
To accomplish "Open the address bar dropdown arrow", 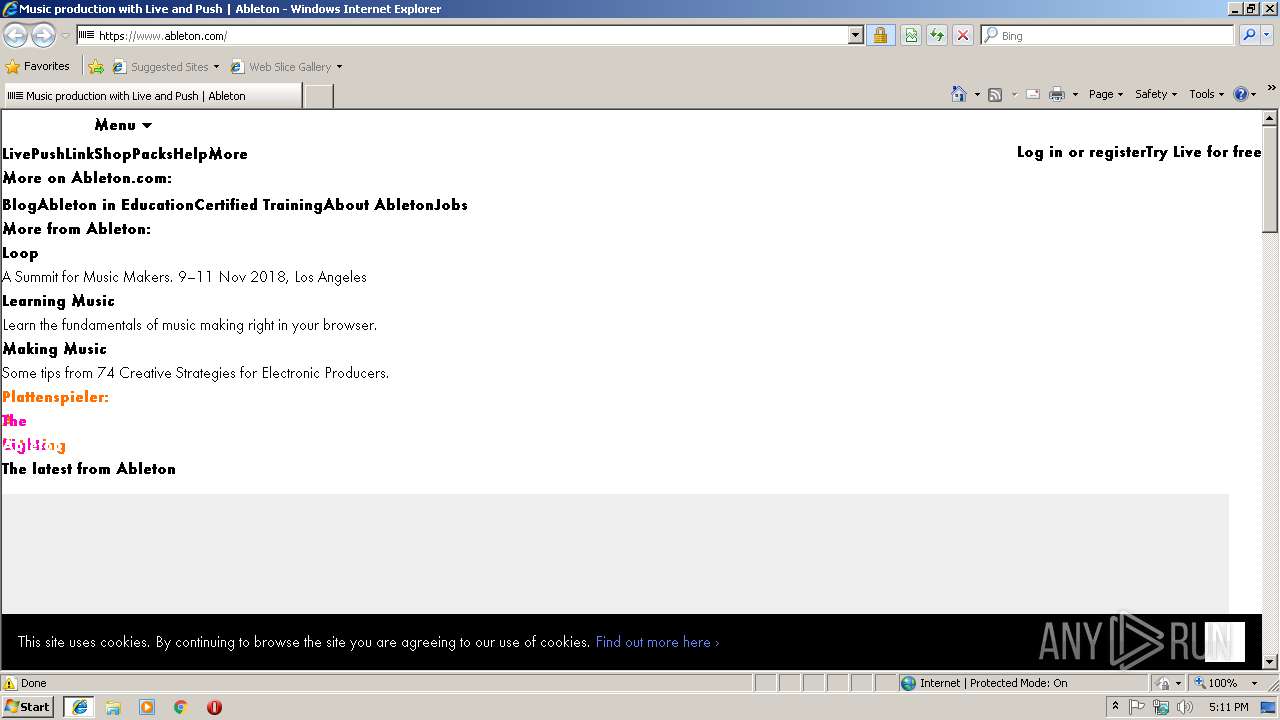I will click(855, 35).
